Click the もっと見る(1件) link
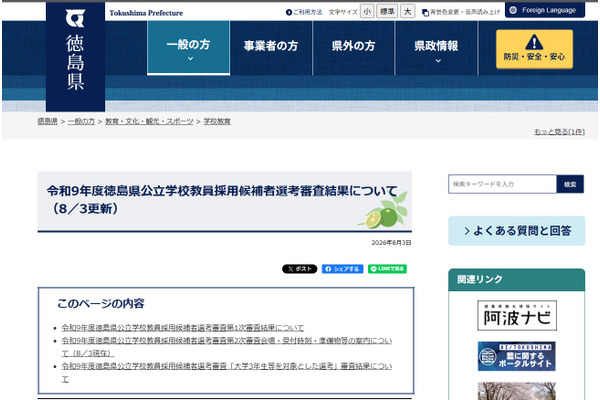Screen dimensions: 600x400 click(x=559, y=132)
